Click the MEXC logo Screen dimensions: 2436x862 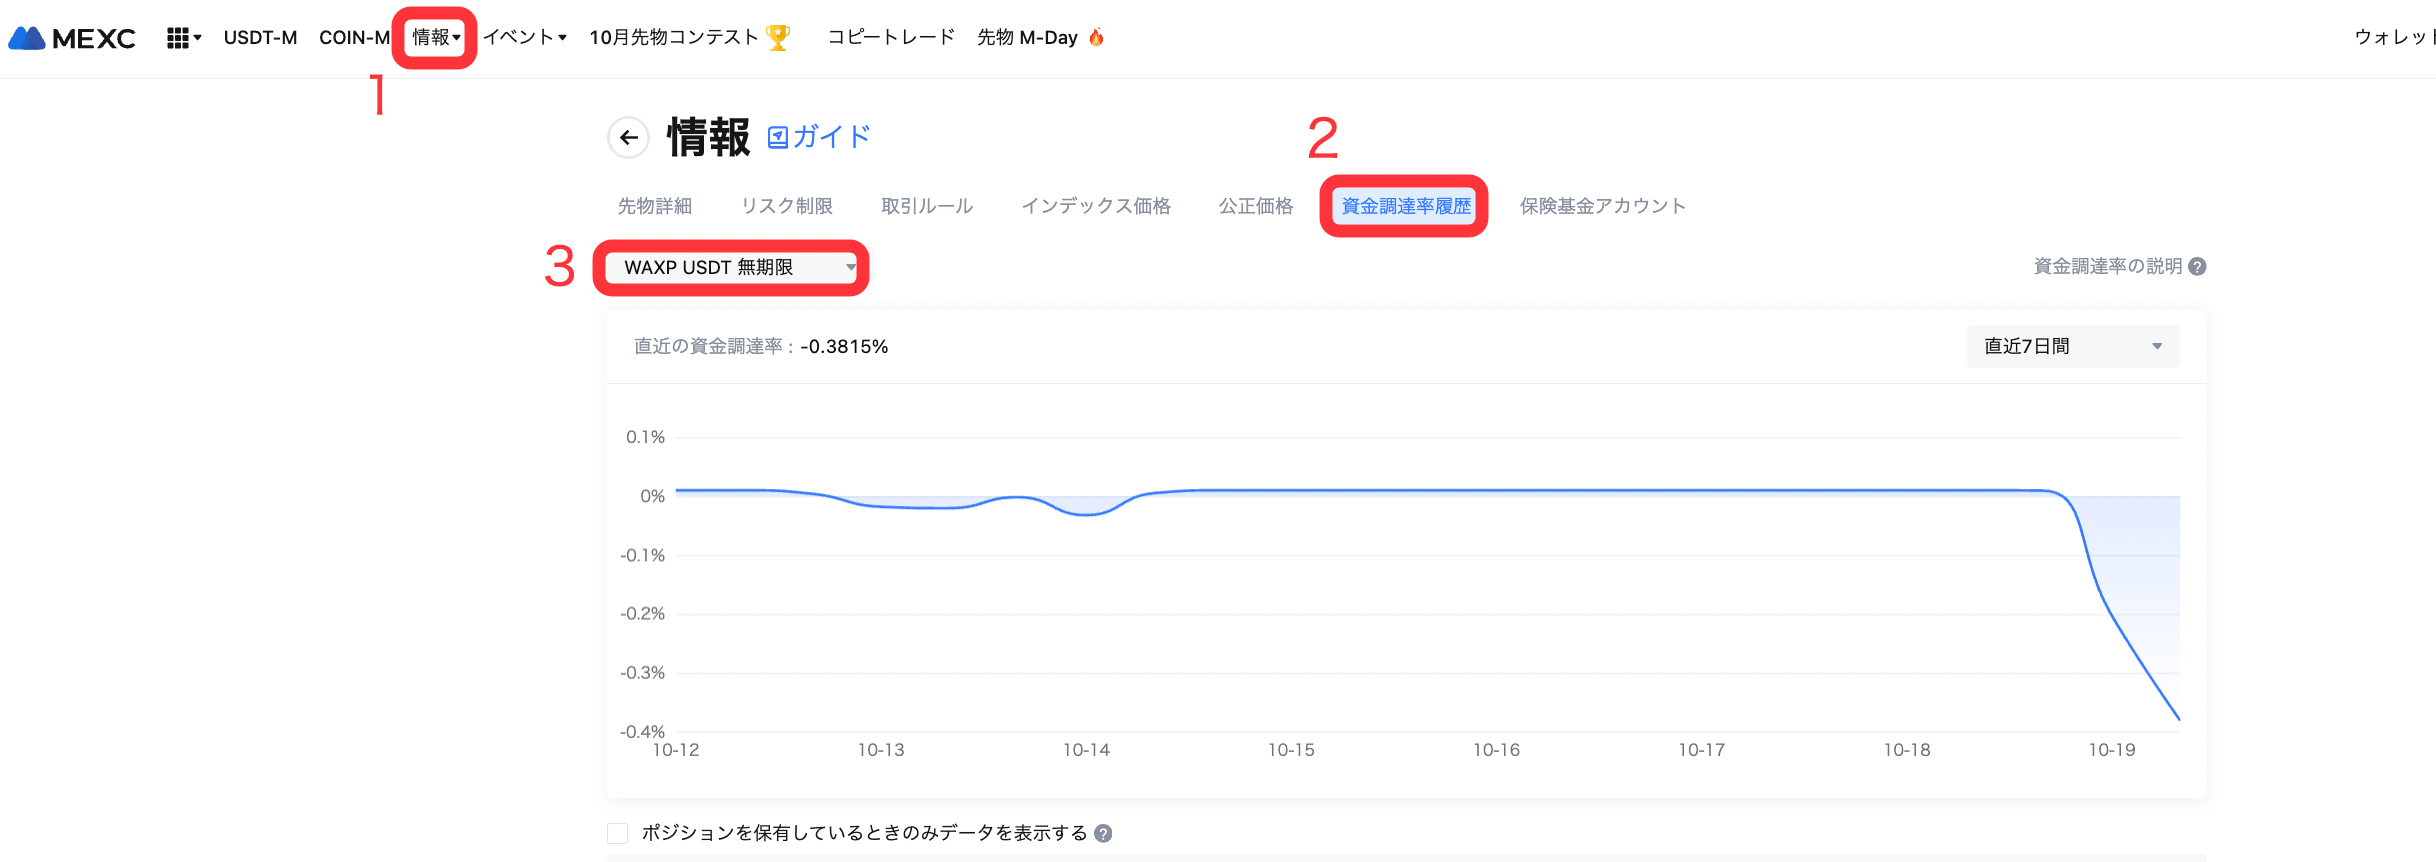point(72,38)
